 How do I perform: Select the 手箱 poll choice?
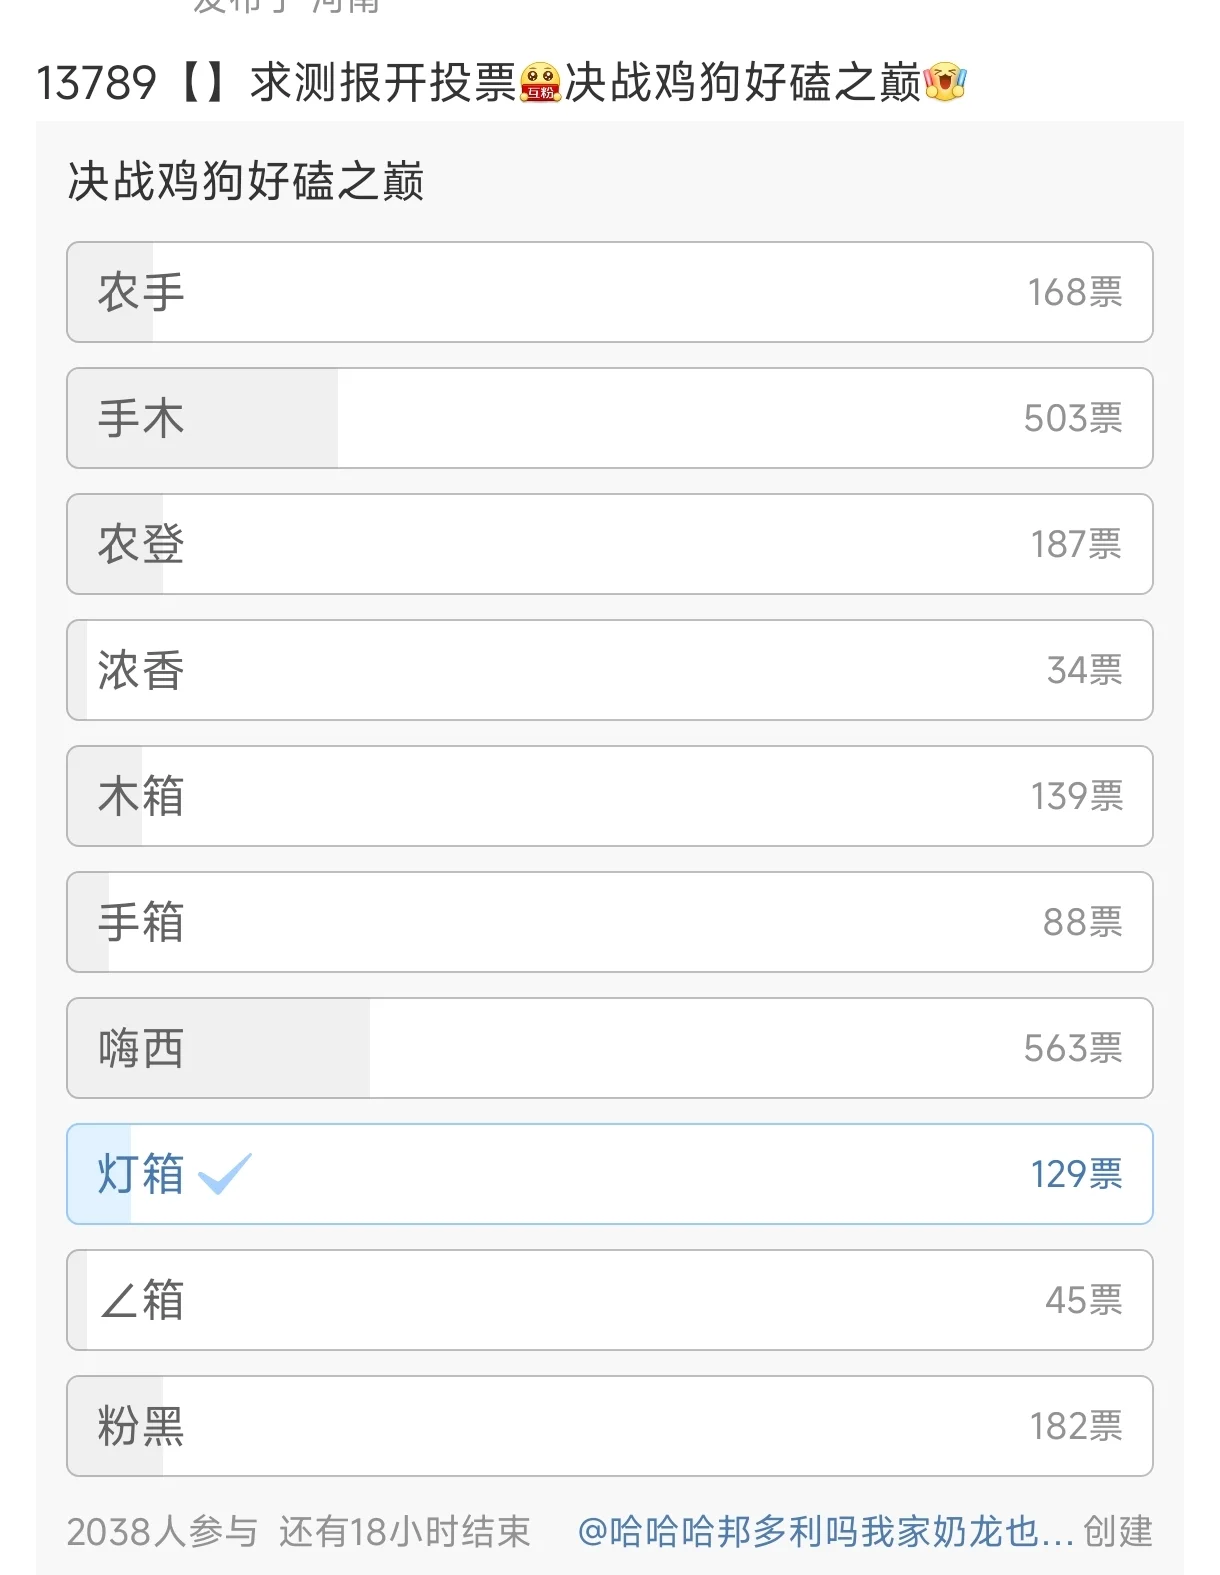(608, 922)
